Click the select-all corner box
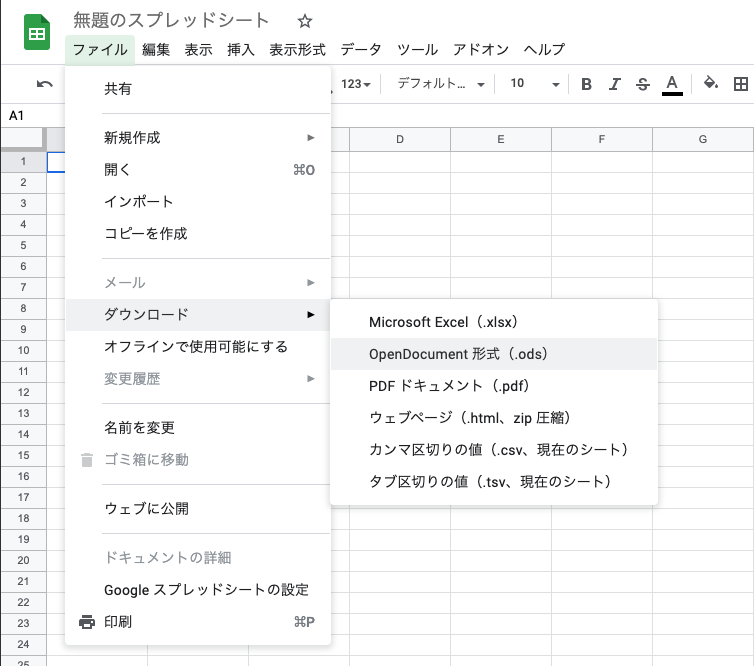754x666 pixels. tap(23, 138)
